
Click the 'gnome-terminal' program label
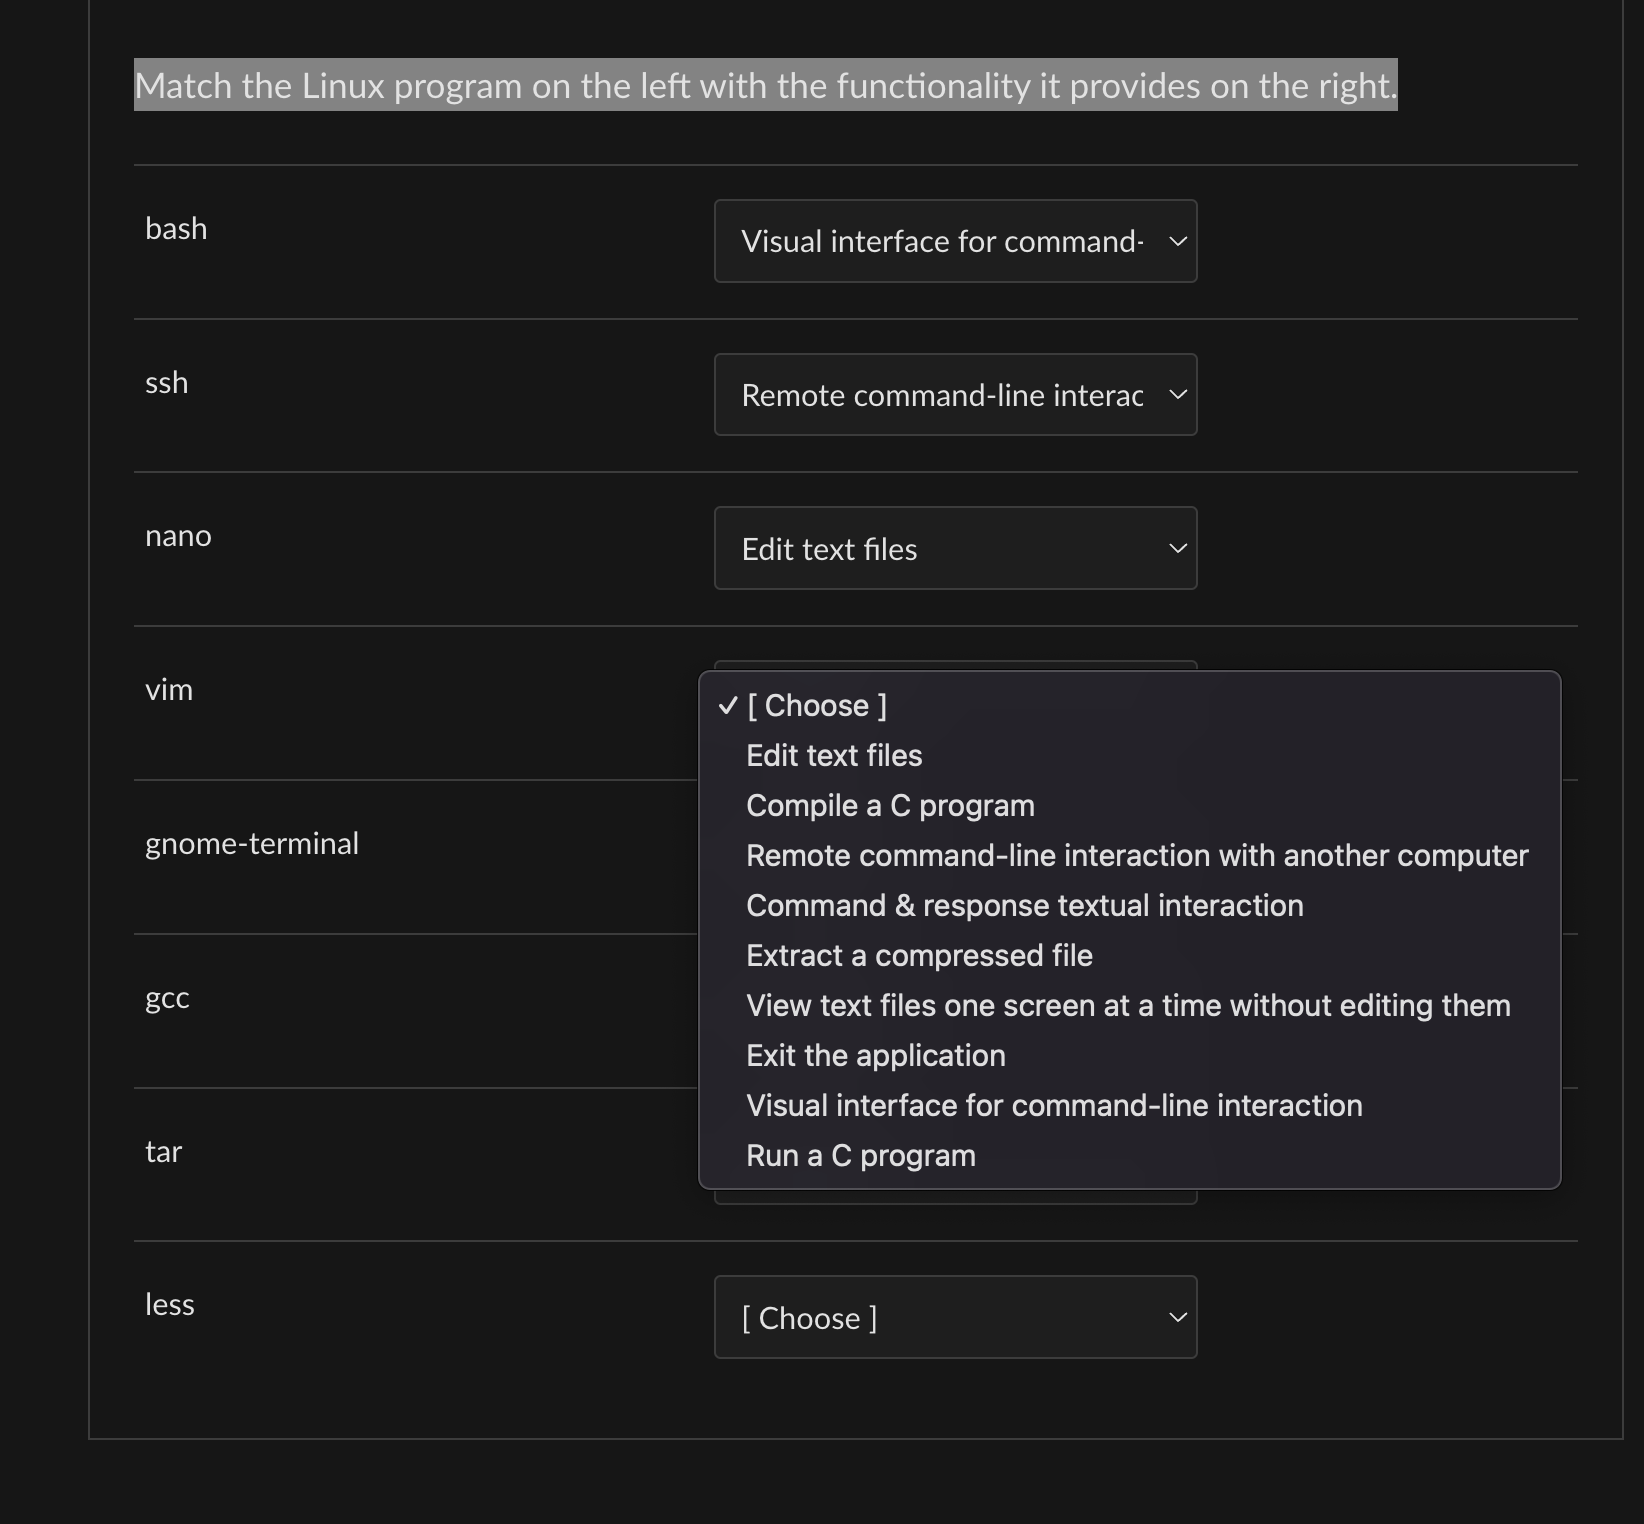252,843
